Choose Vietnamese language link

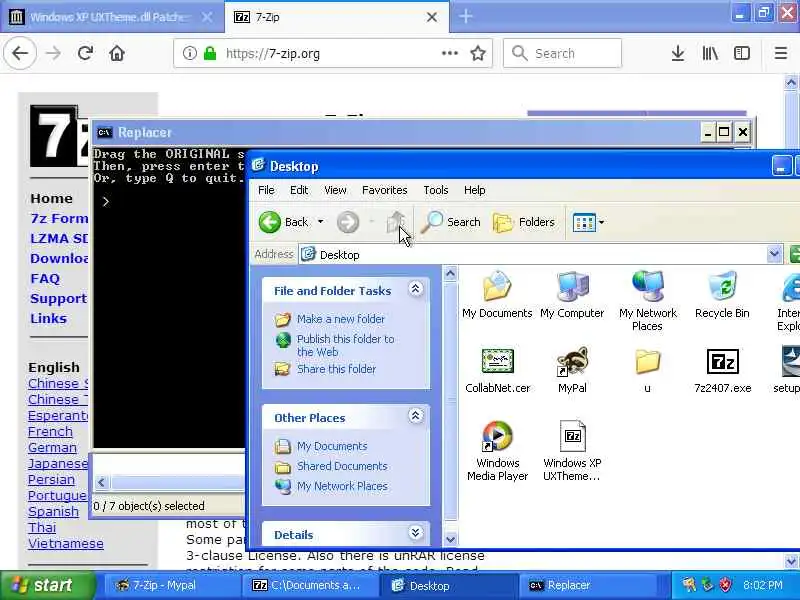point(66,544)
